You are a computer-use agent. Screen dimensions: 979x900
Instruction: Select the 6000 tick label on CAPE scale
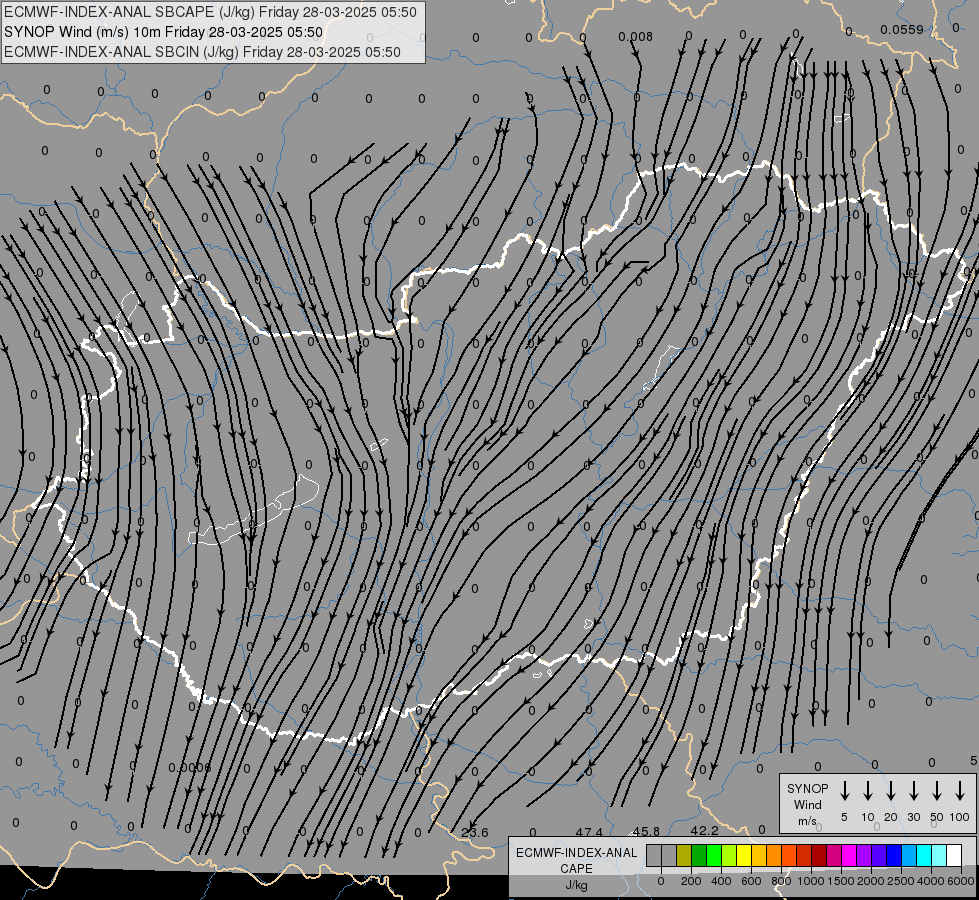961,881
